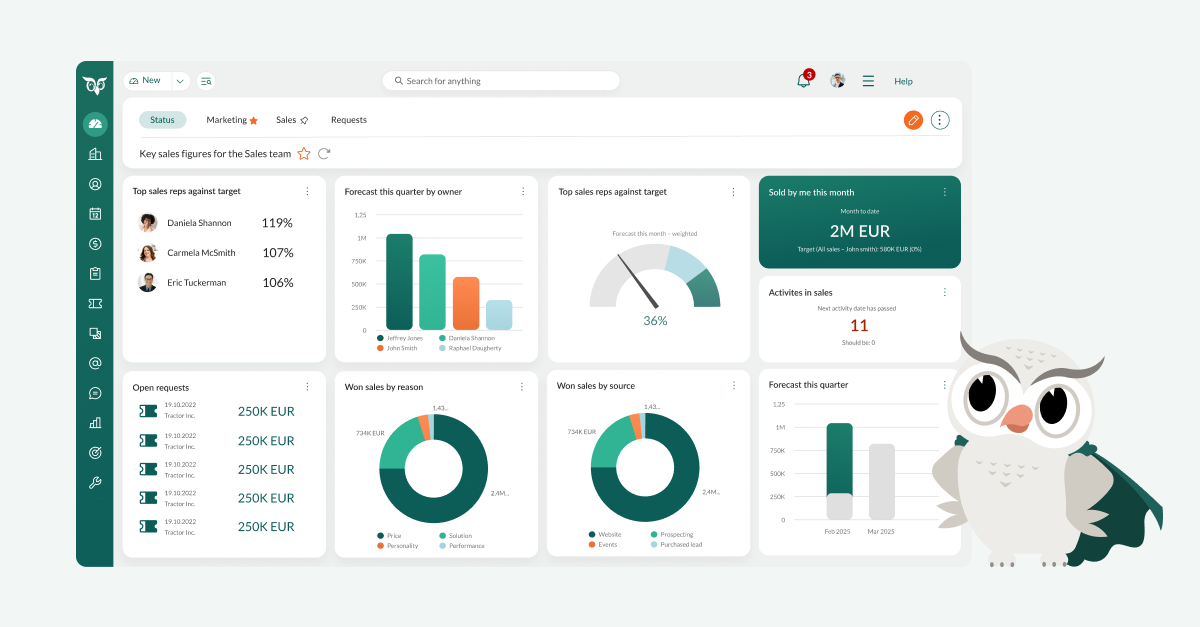Image resolution: width=1200 pixels, height=627 pixels.
Task: Switch to the Sales tab
Action: point(286,120)
